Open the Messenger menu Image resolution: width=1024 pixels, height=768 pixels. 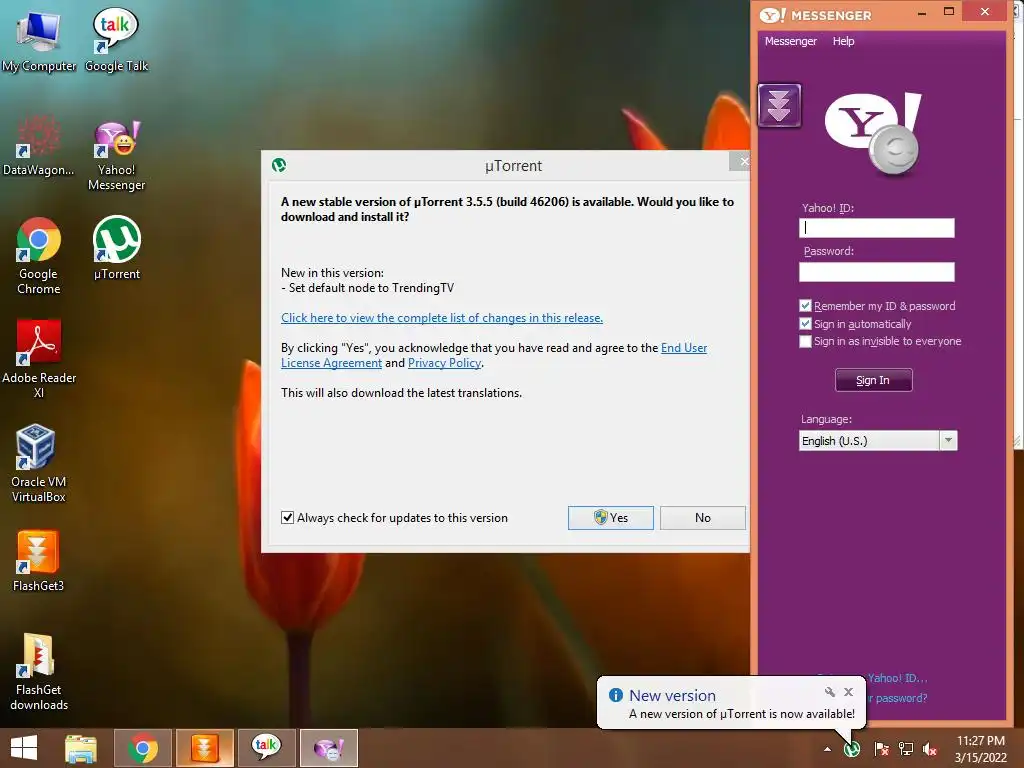click(x=790, y=41)
